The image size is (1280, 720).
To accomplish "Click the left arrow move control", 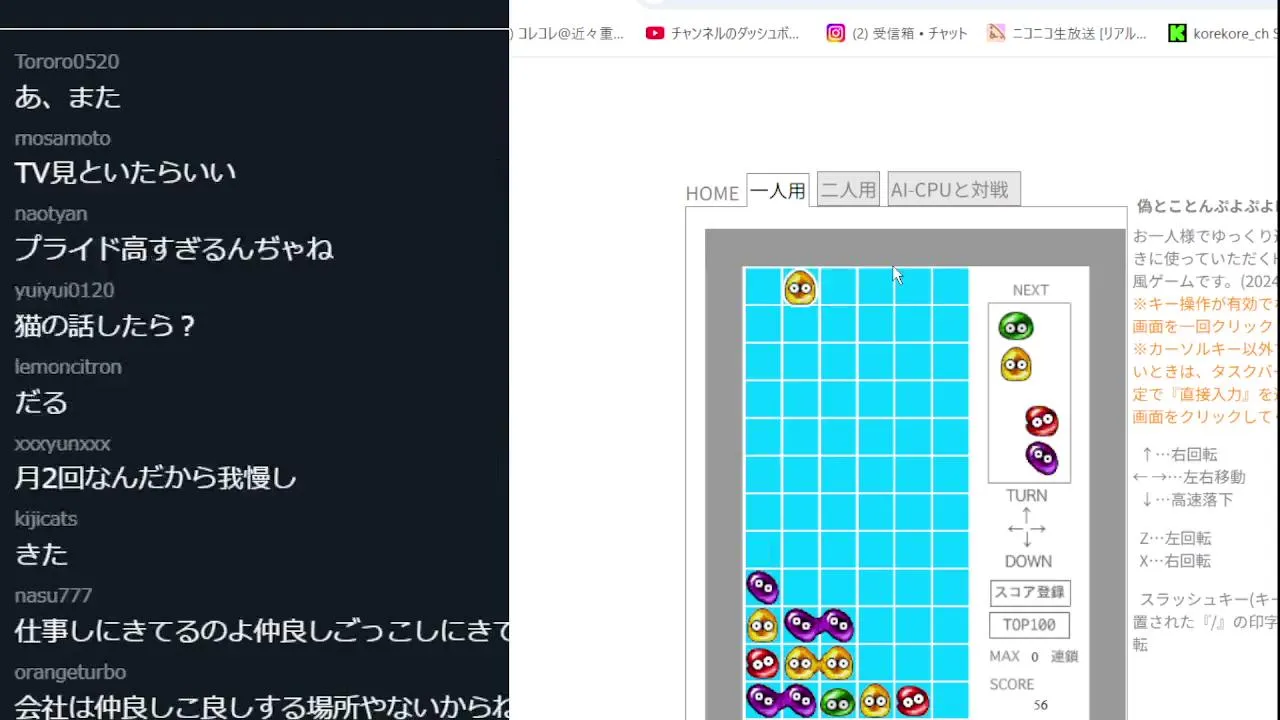I will coord(1014,528).
